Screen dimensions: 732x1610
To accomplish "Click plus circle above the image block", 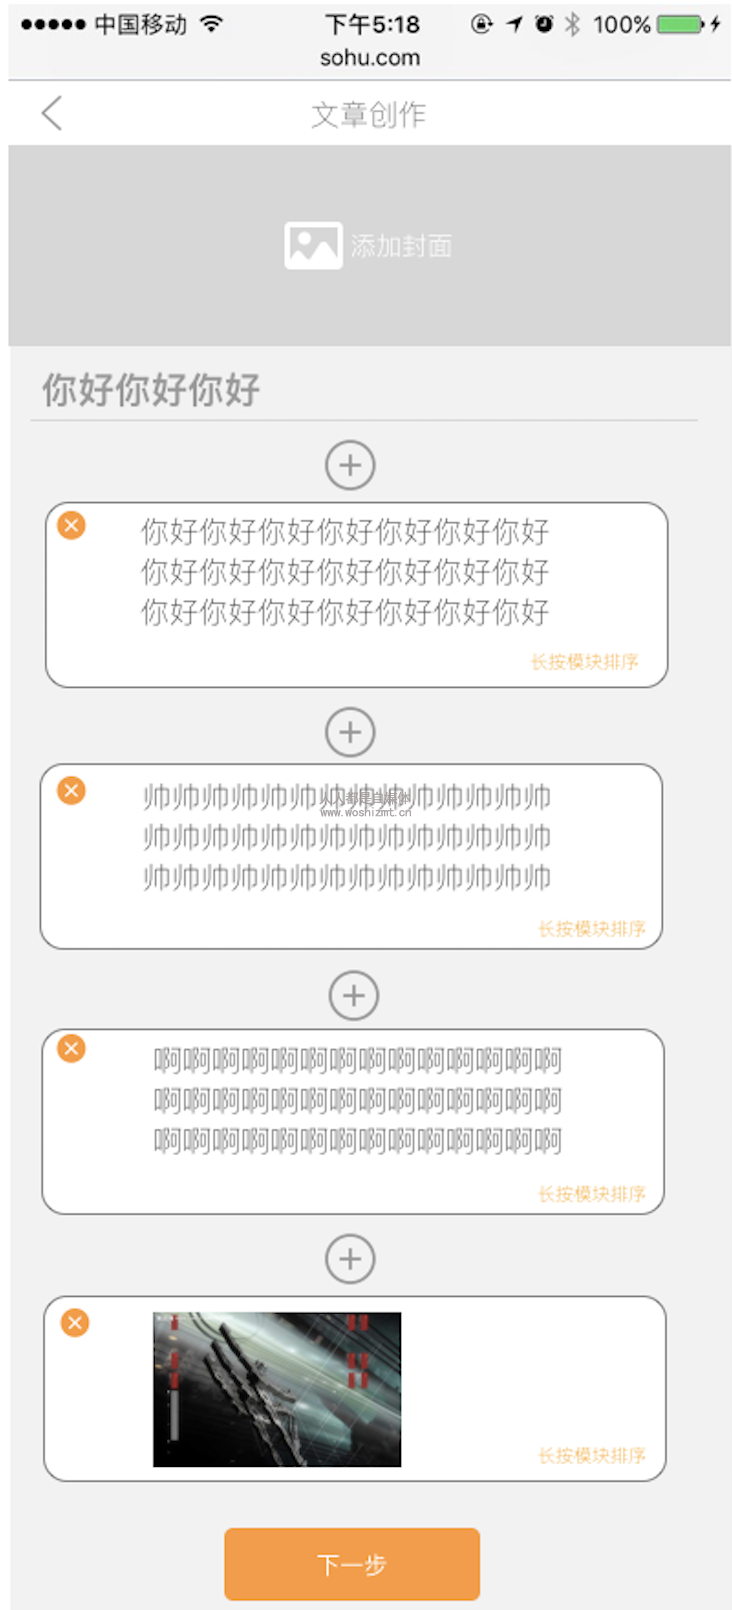I will pos(350,1259).
